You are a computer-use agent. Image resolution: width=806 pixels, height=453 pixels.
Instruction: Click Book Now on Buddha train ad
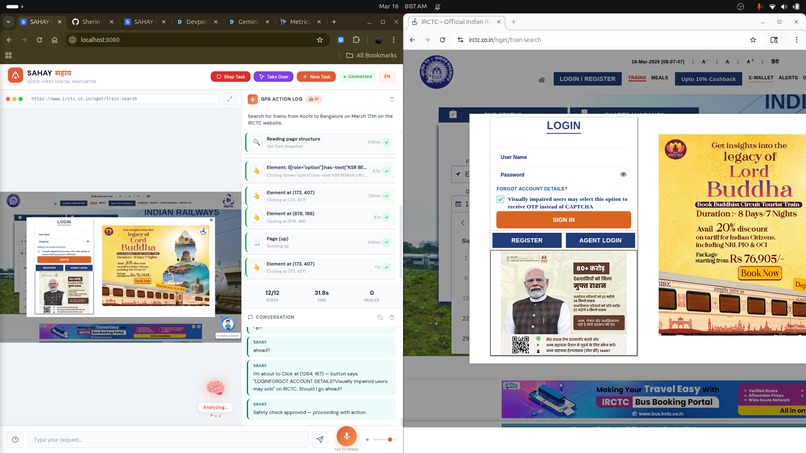[x=760, y=273]
